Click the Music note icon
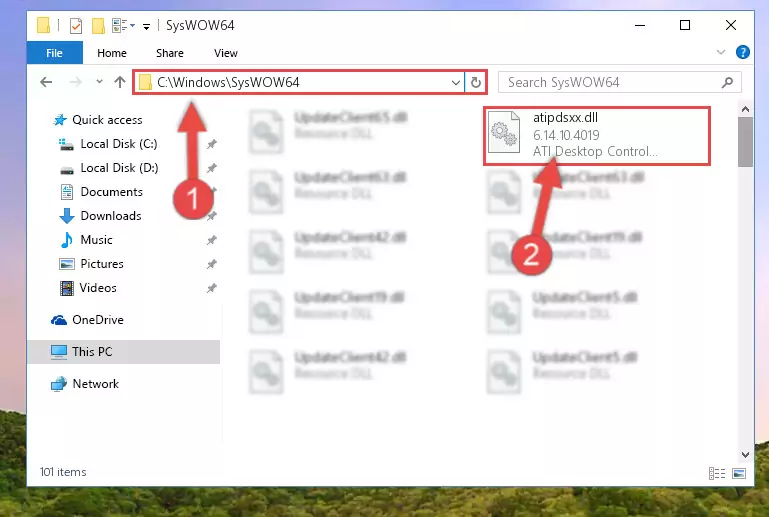 pos(67,240)
